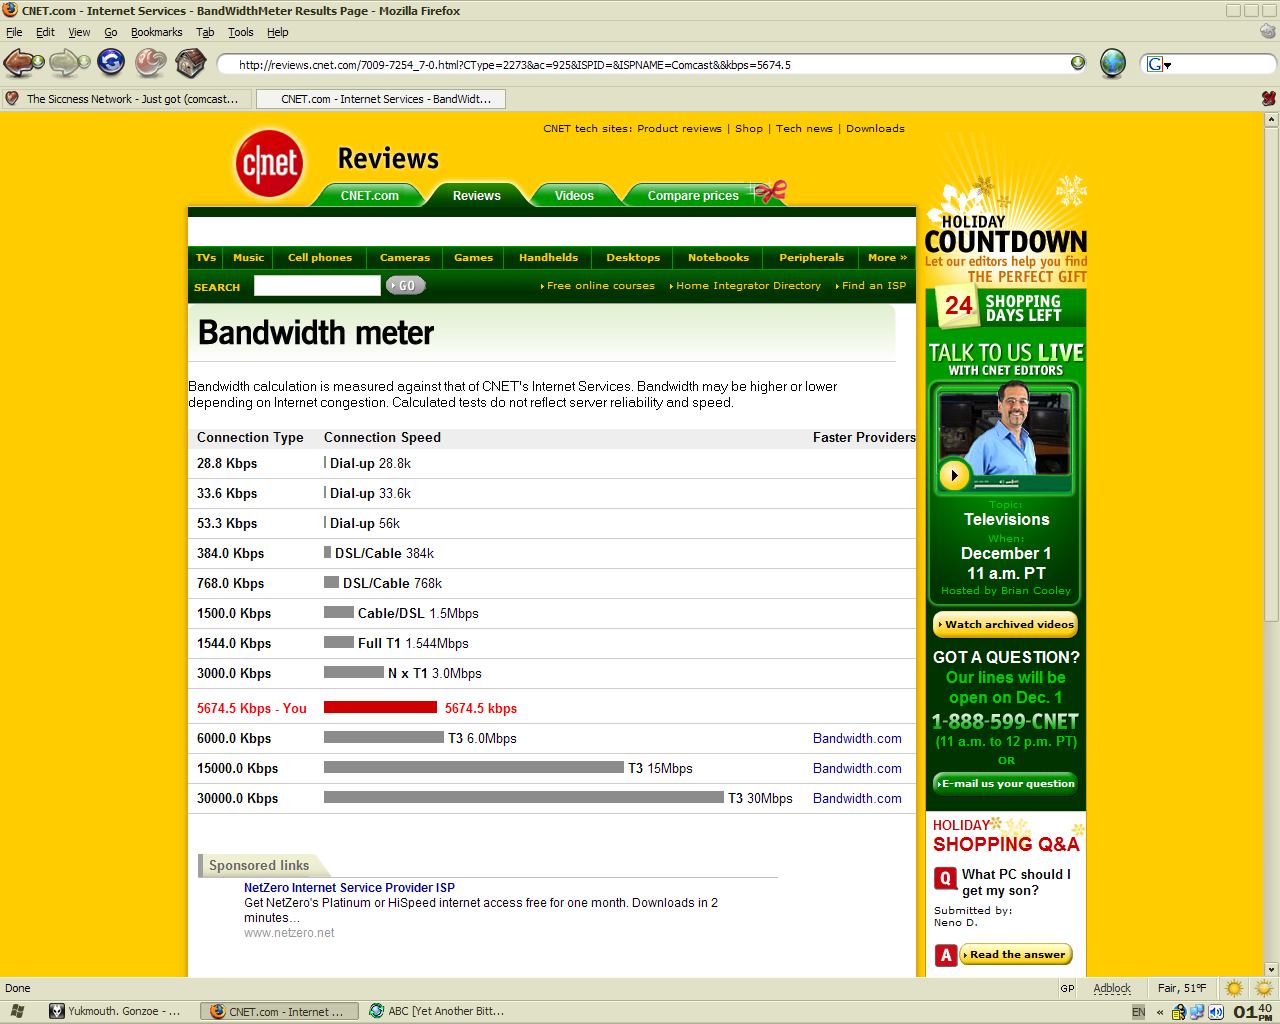This screenshot has height=1024, width=1280.
Task: Click The Siccness Network tab favicon
Action: (x=12, y=98)
